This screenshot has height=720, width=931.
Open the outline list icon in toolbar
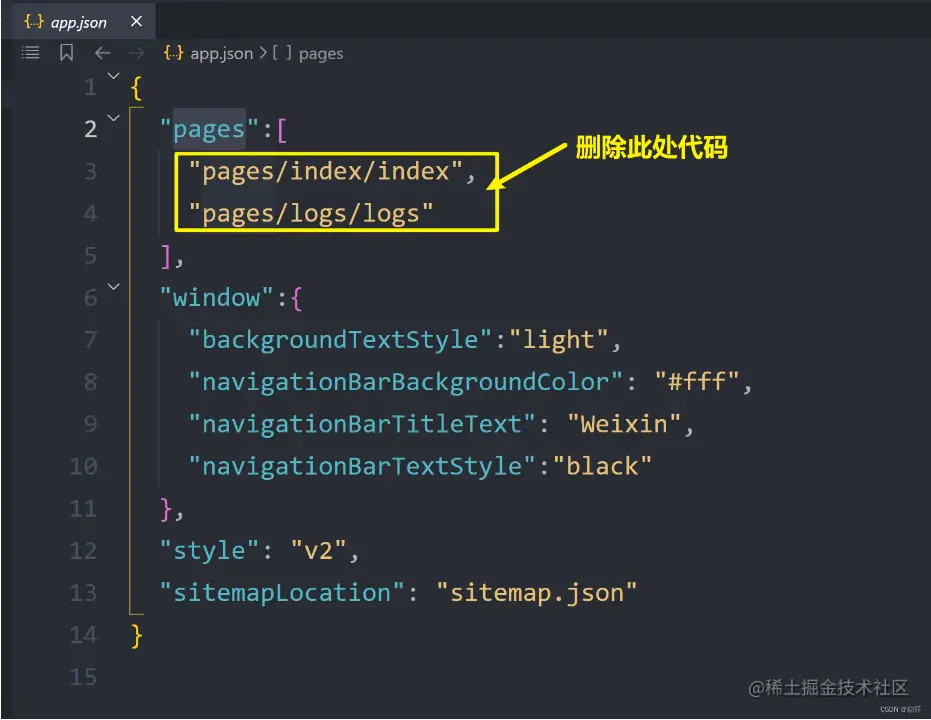click(x=31, y=53)
